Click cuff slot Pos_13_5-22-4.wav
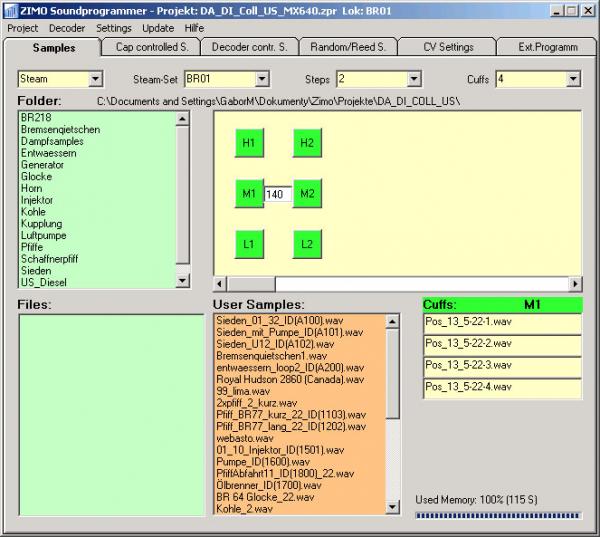Screen dimensions: 600x537 tap(502, 389)
